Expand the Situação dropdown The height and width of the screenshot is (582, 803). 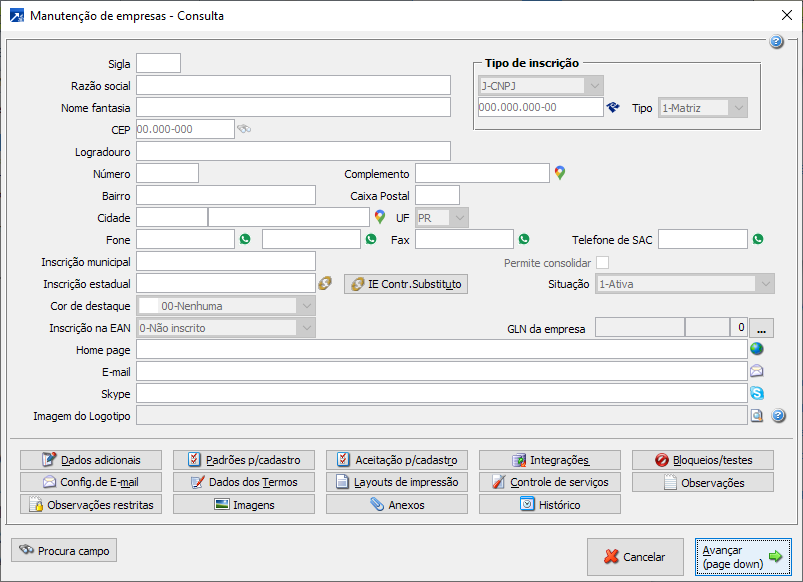tap(765, 284)
